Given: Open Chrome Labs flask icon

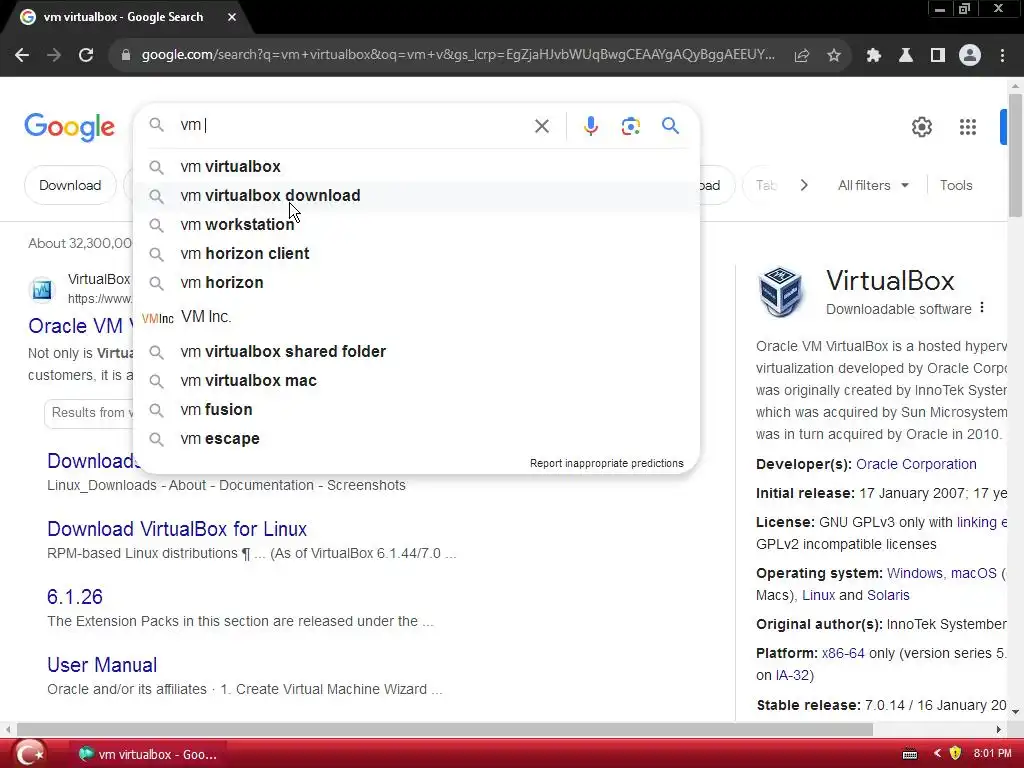Looking at the screenshot, I should coord(906,56).
